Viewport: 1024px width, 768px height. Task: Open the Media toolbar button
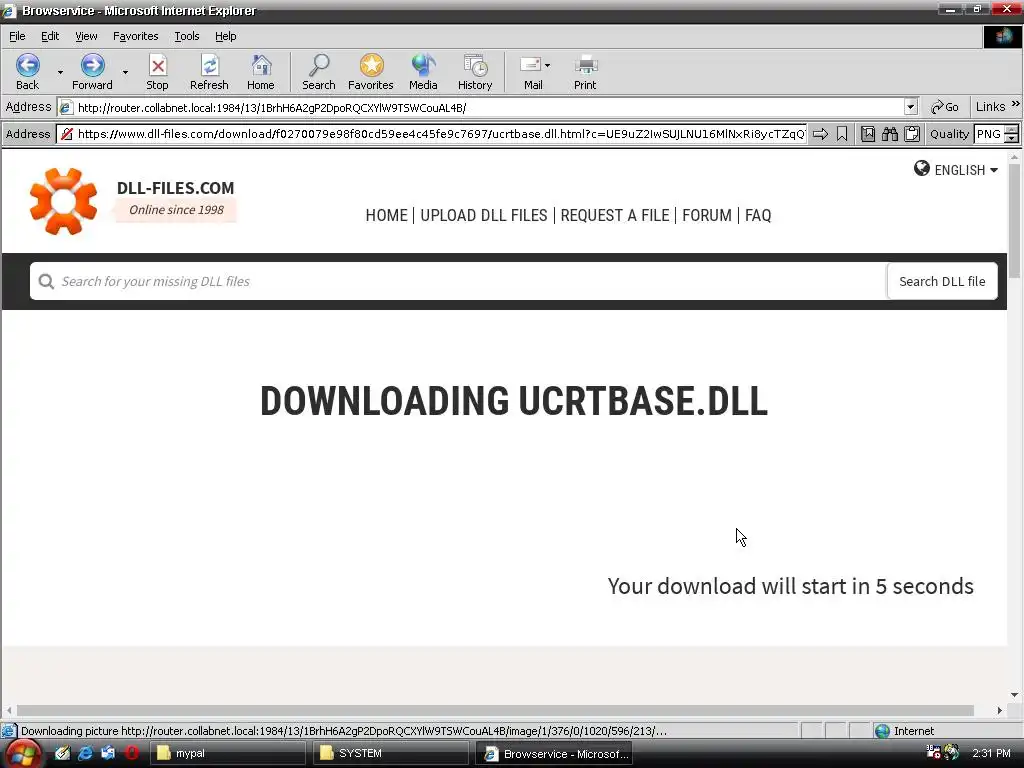pyautogui.click(x=423, y=72)
